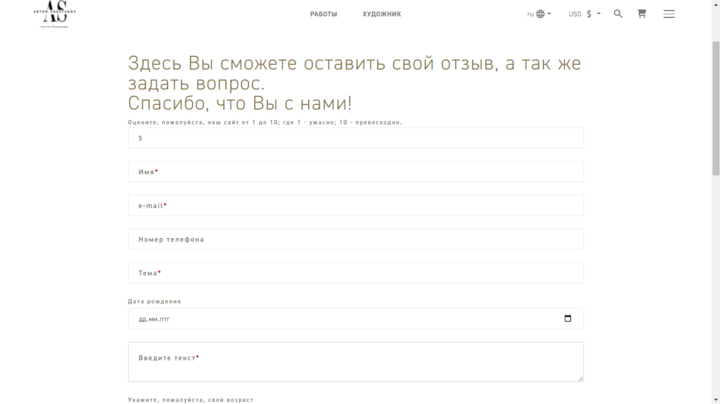Open the shopping cart
Image resolution: width=720 pixels, height=404 pixels.
(x=642, y=14)
